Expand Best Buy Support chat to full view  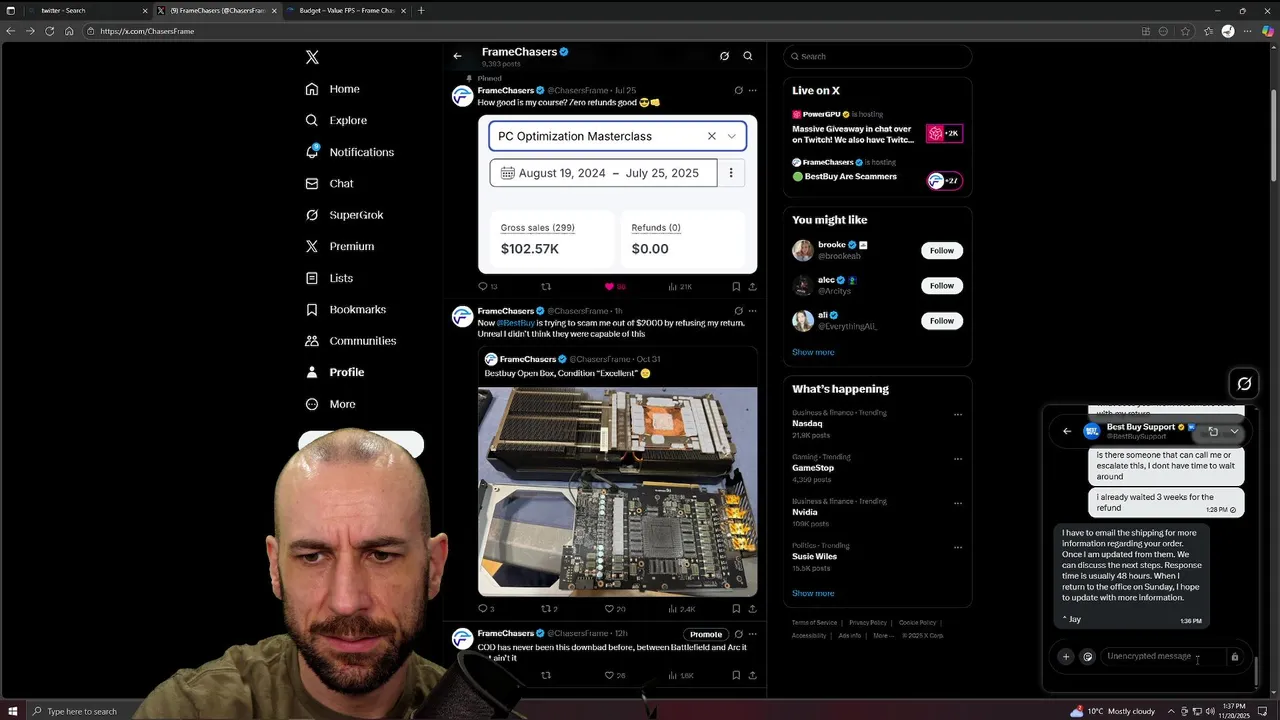1213,431
